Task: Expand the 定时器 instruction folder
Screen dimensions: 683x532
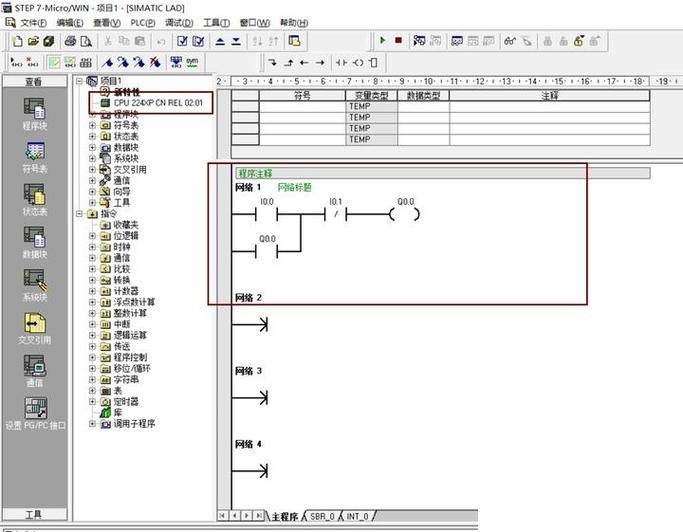Action: click(x=92, y=401)
